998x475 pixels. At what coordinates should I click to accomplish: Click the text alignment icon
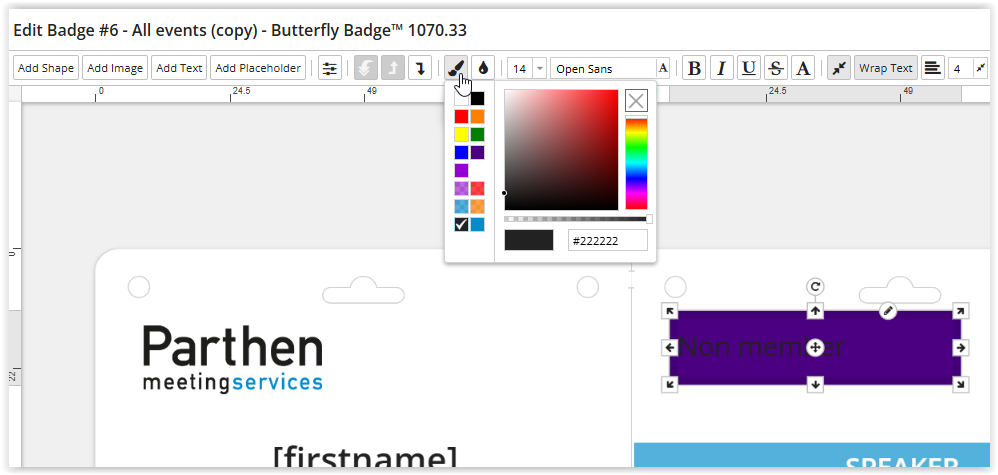(x=932, y=68)
